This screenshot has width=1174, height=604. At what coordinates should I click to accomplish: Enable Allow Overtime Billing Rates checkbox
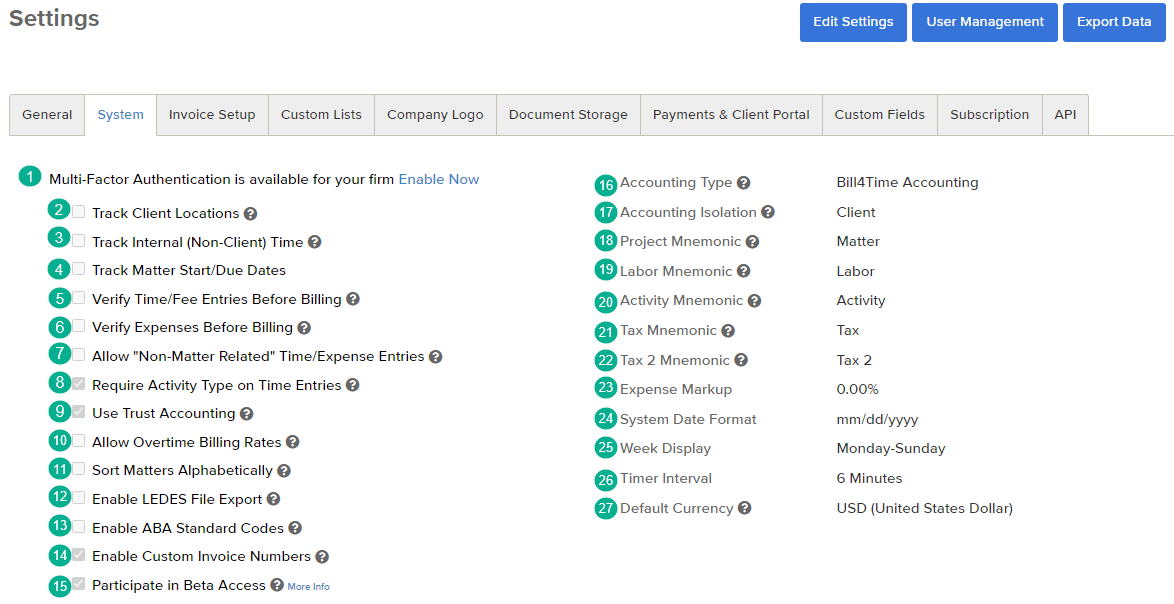tap(79, 440)
